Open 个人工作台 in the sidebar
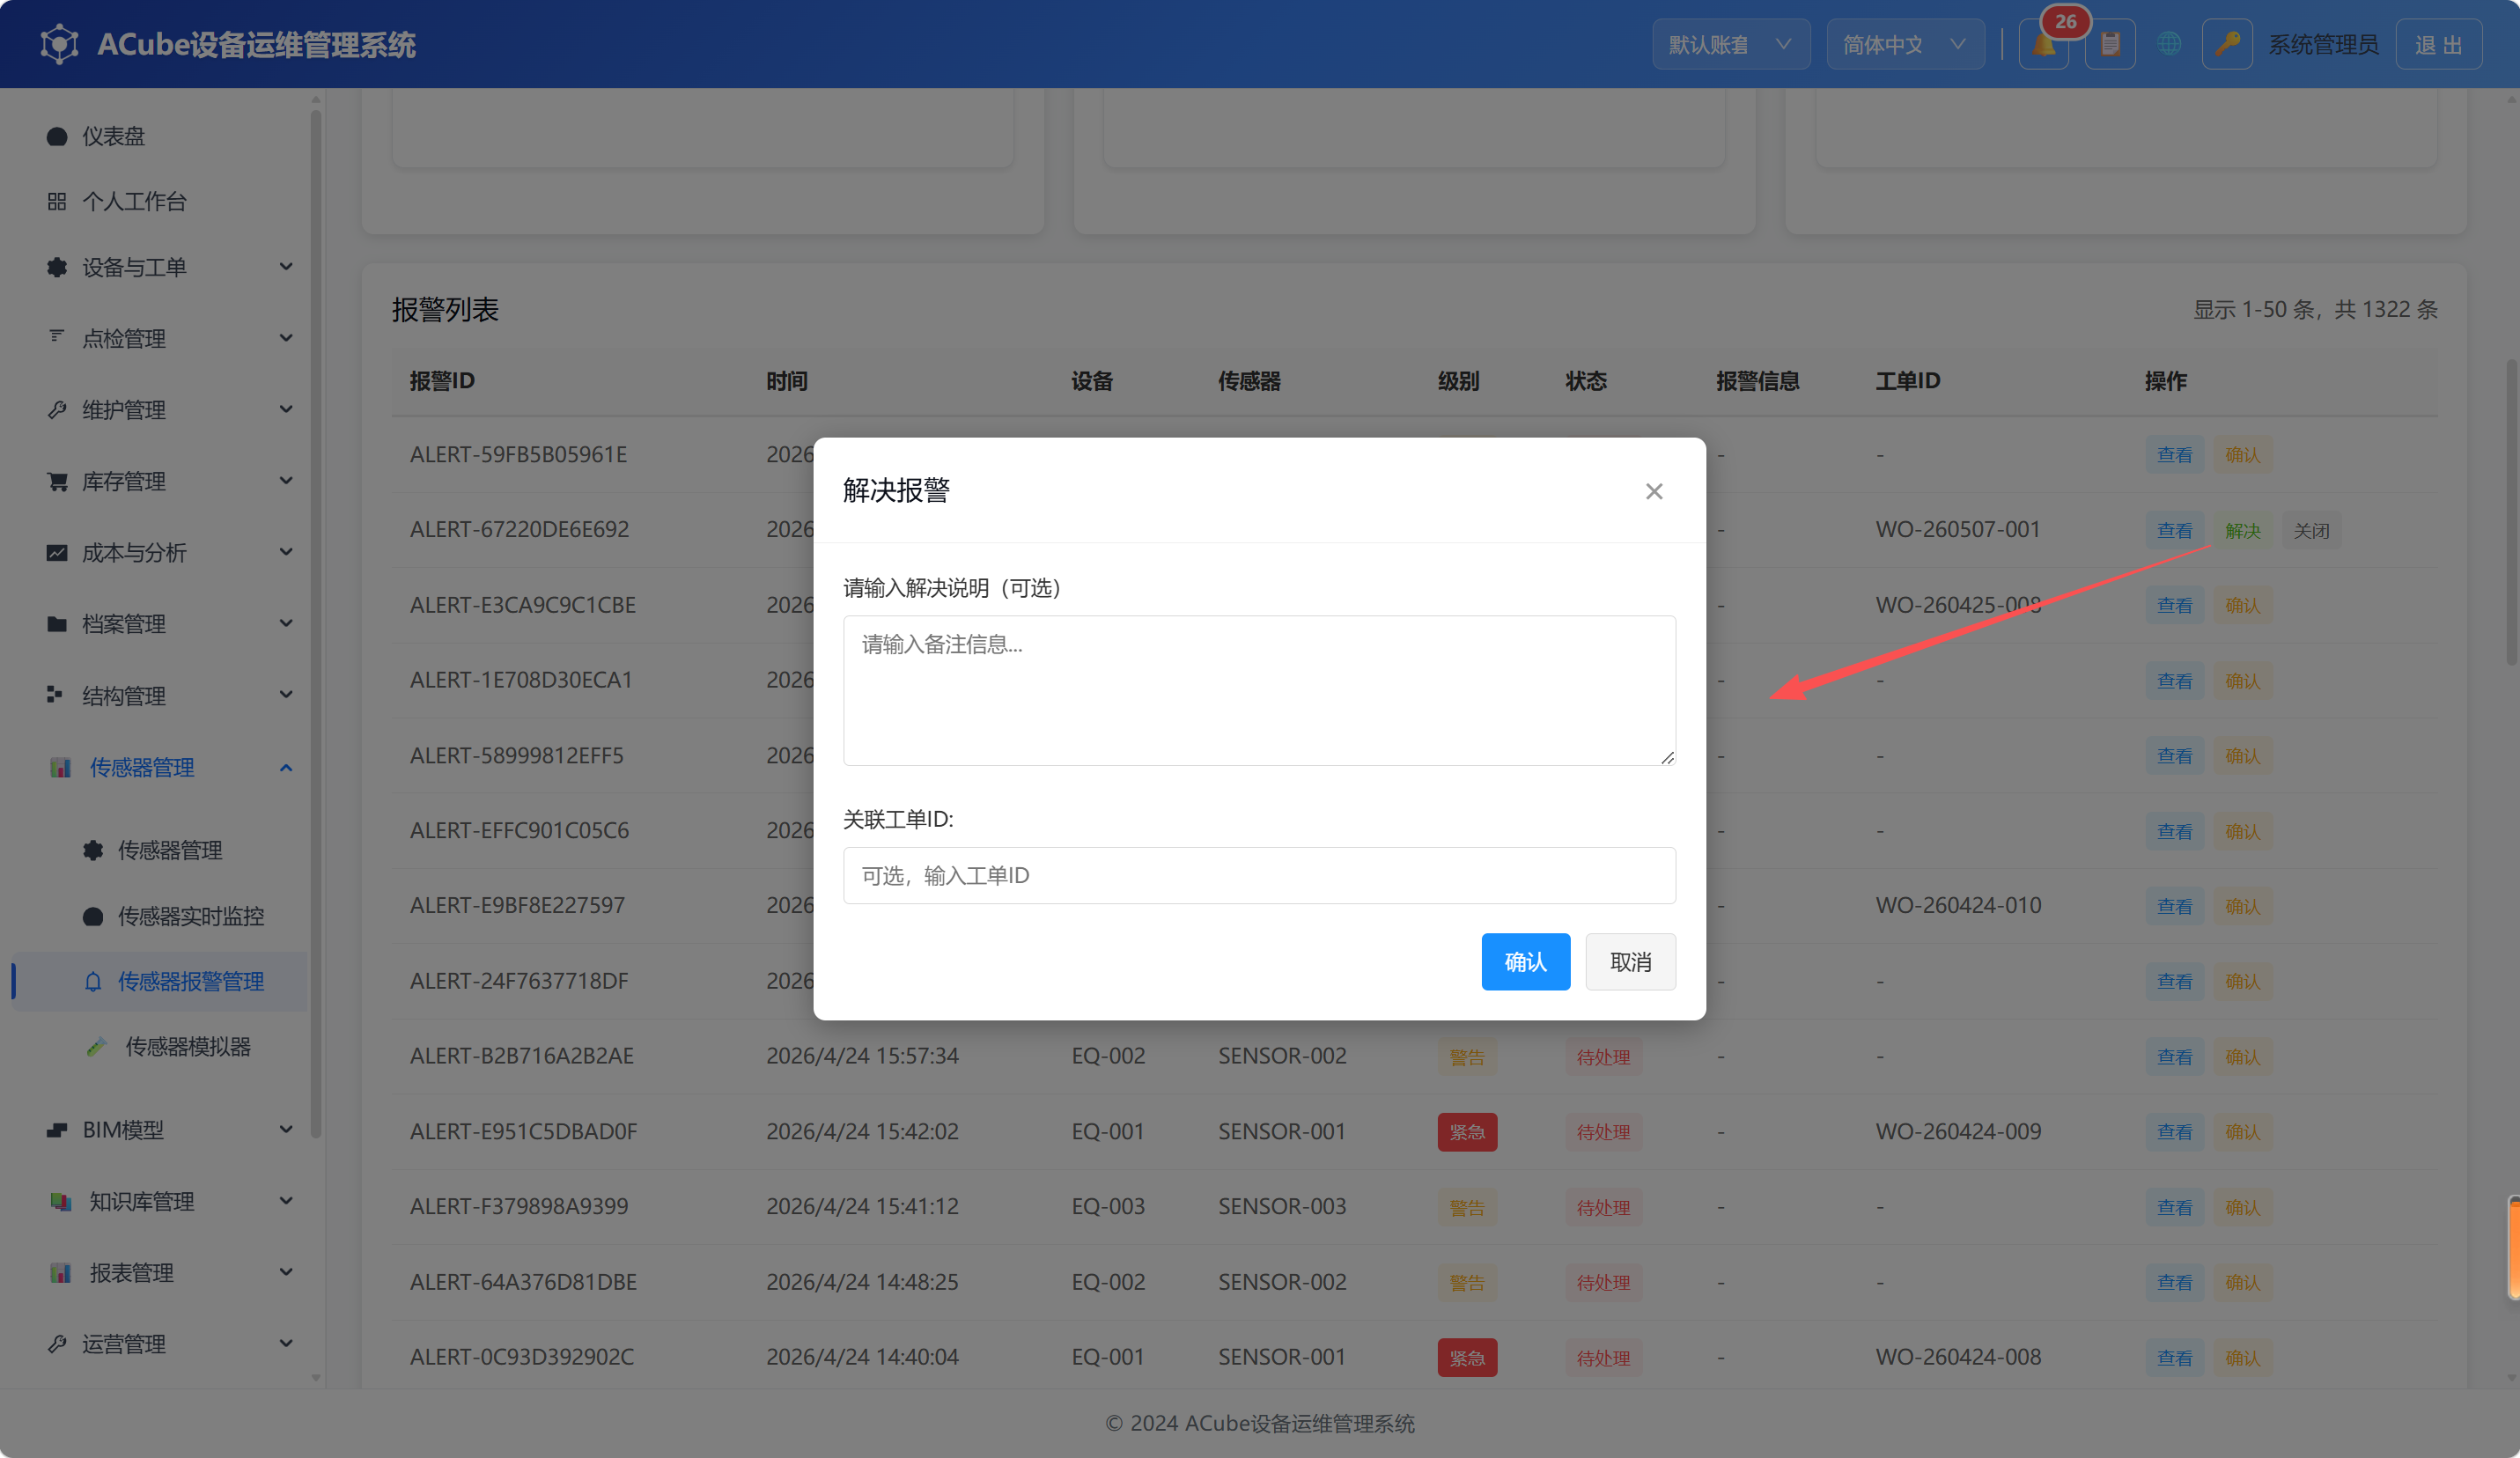Image resolution: width=2520 pixels, height=1458 pixels. click(x=162, y=201)
